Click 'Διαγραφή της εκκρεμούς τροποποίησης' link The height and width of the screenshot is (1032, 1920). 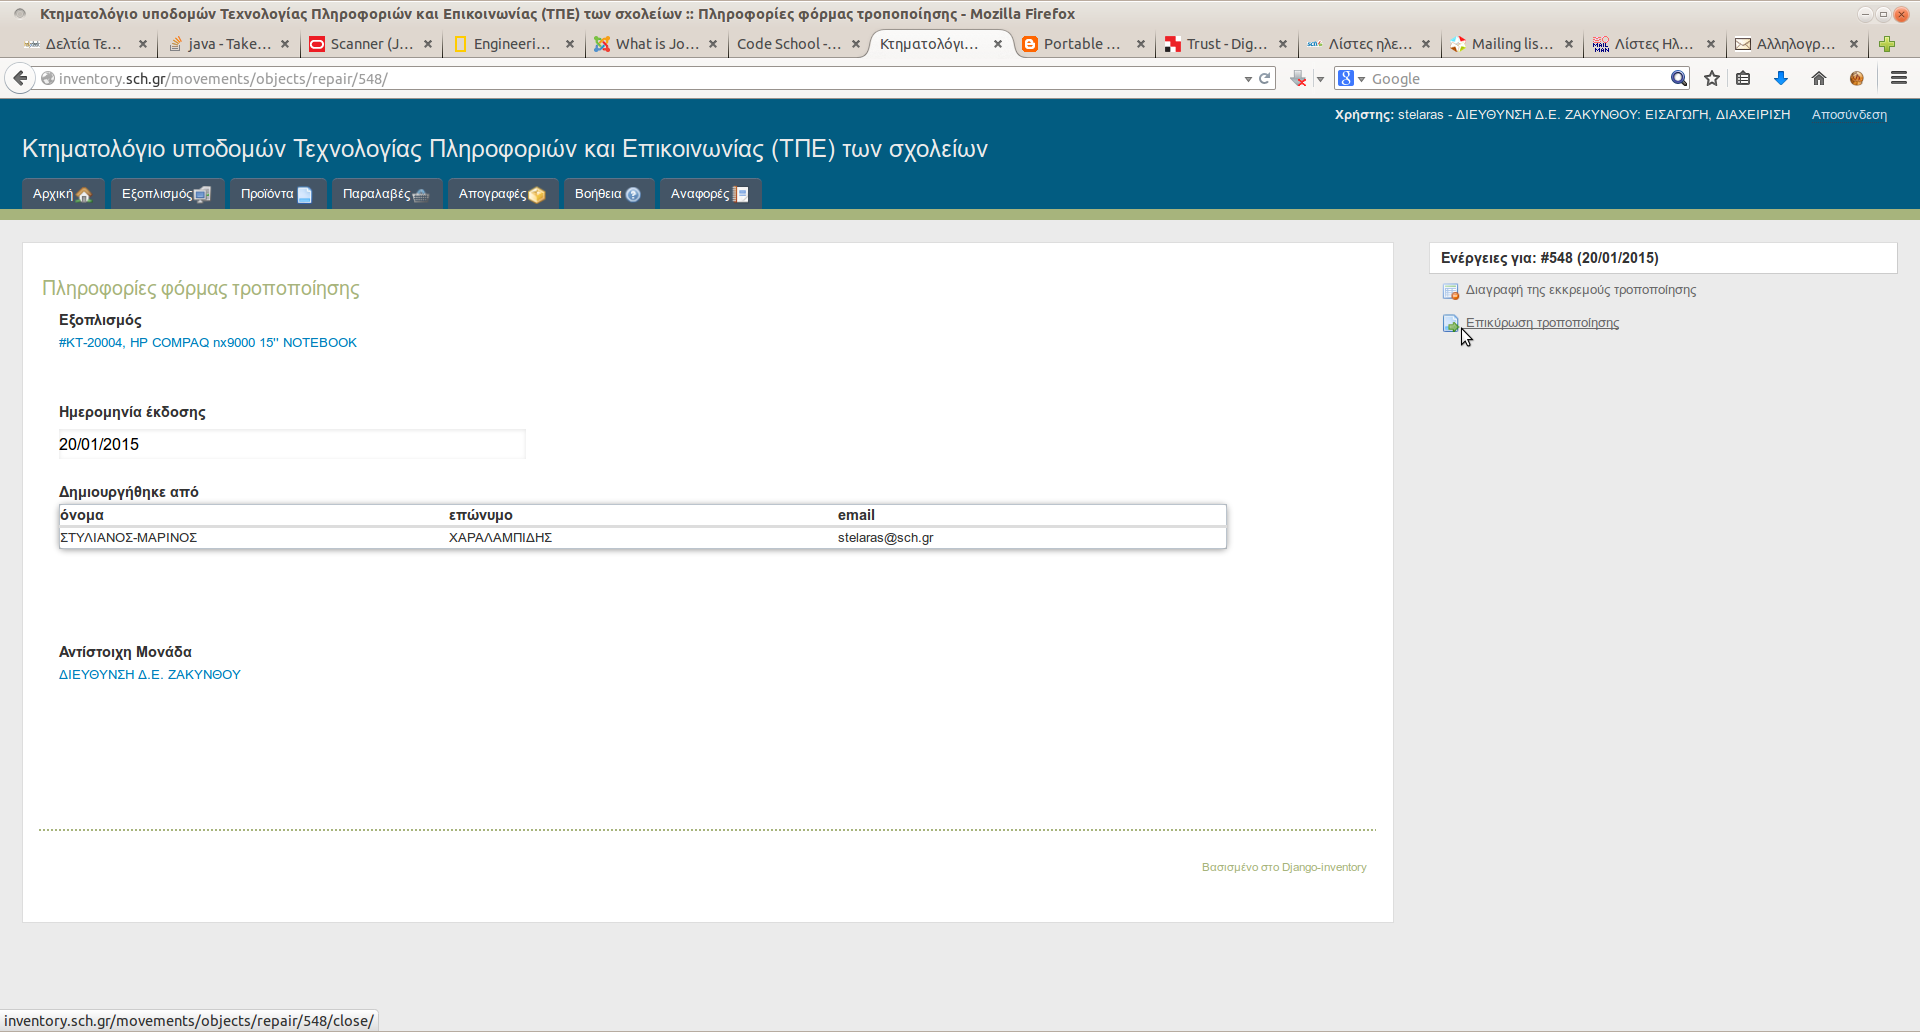pos(1580,290)
